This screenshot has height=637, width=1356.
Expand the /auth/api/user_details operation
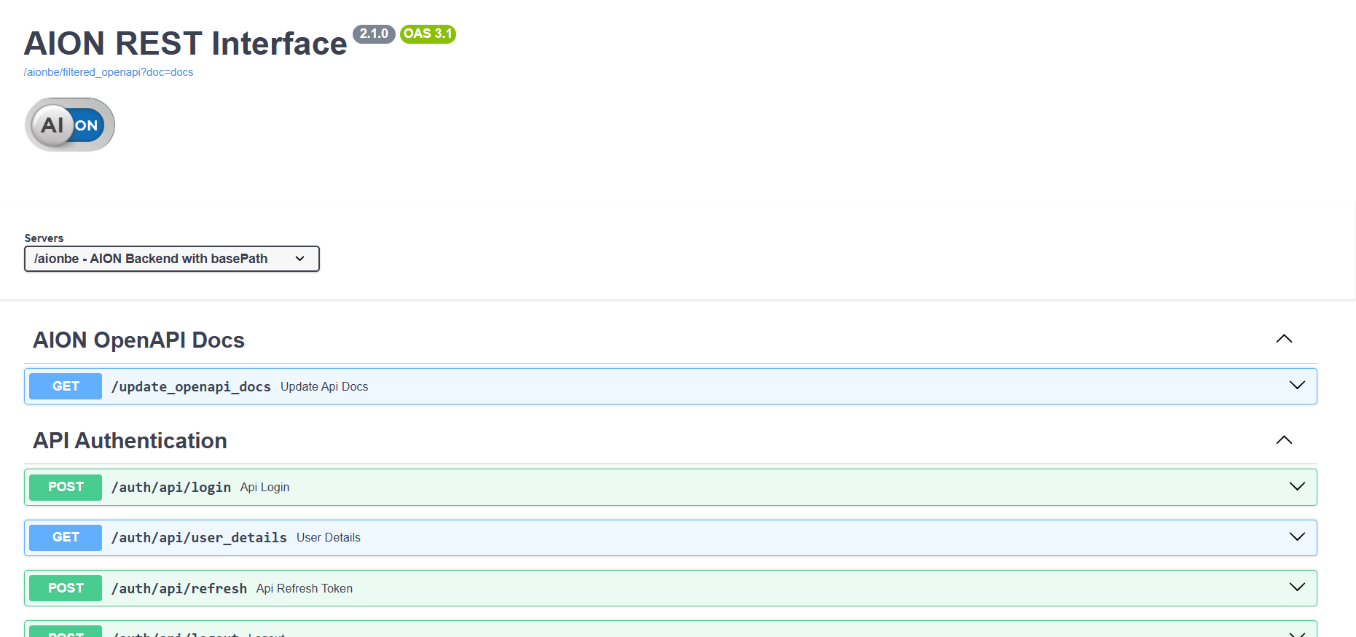[1297, 537]
